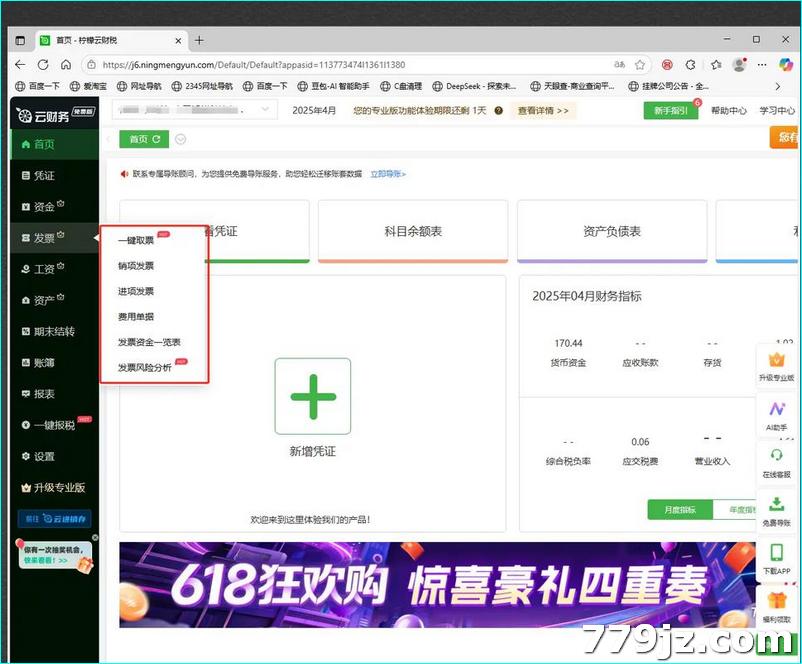Screen dimensions: 802x664
Task: Click the 下载APP phone icon
Action: click(776, 560)
